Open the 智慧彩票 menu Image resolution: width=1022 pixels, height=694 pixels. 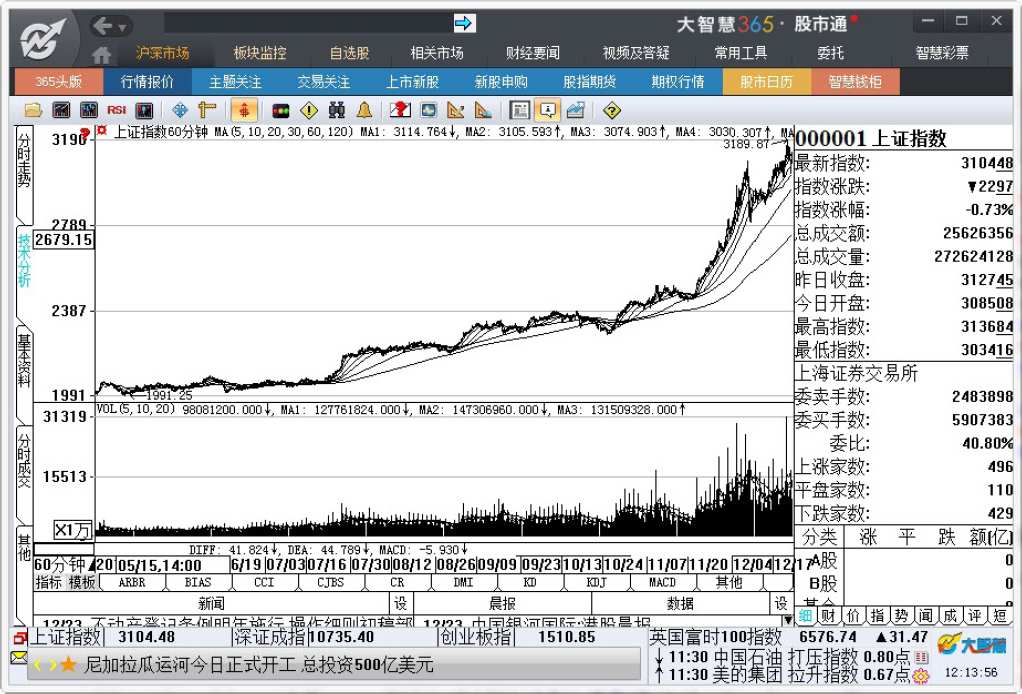pyautogui.click(x=942, y=53)
